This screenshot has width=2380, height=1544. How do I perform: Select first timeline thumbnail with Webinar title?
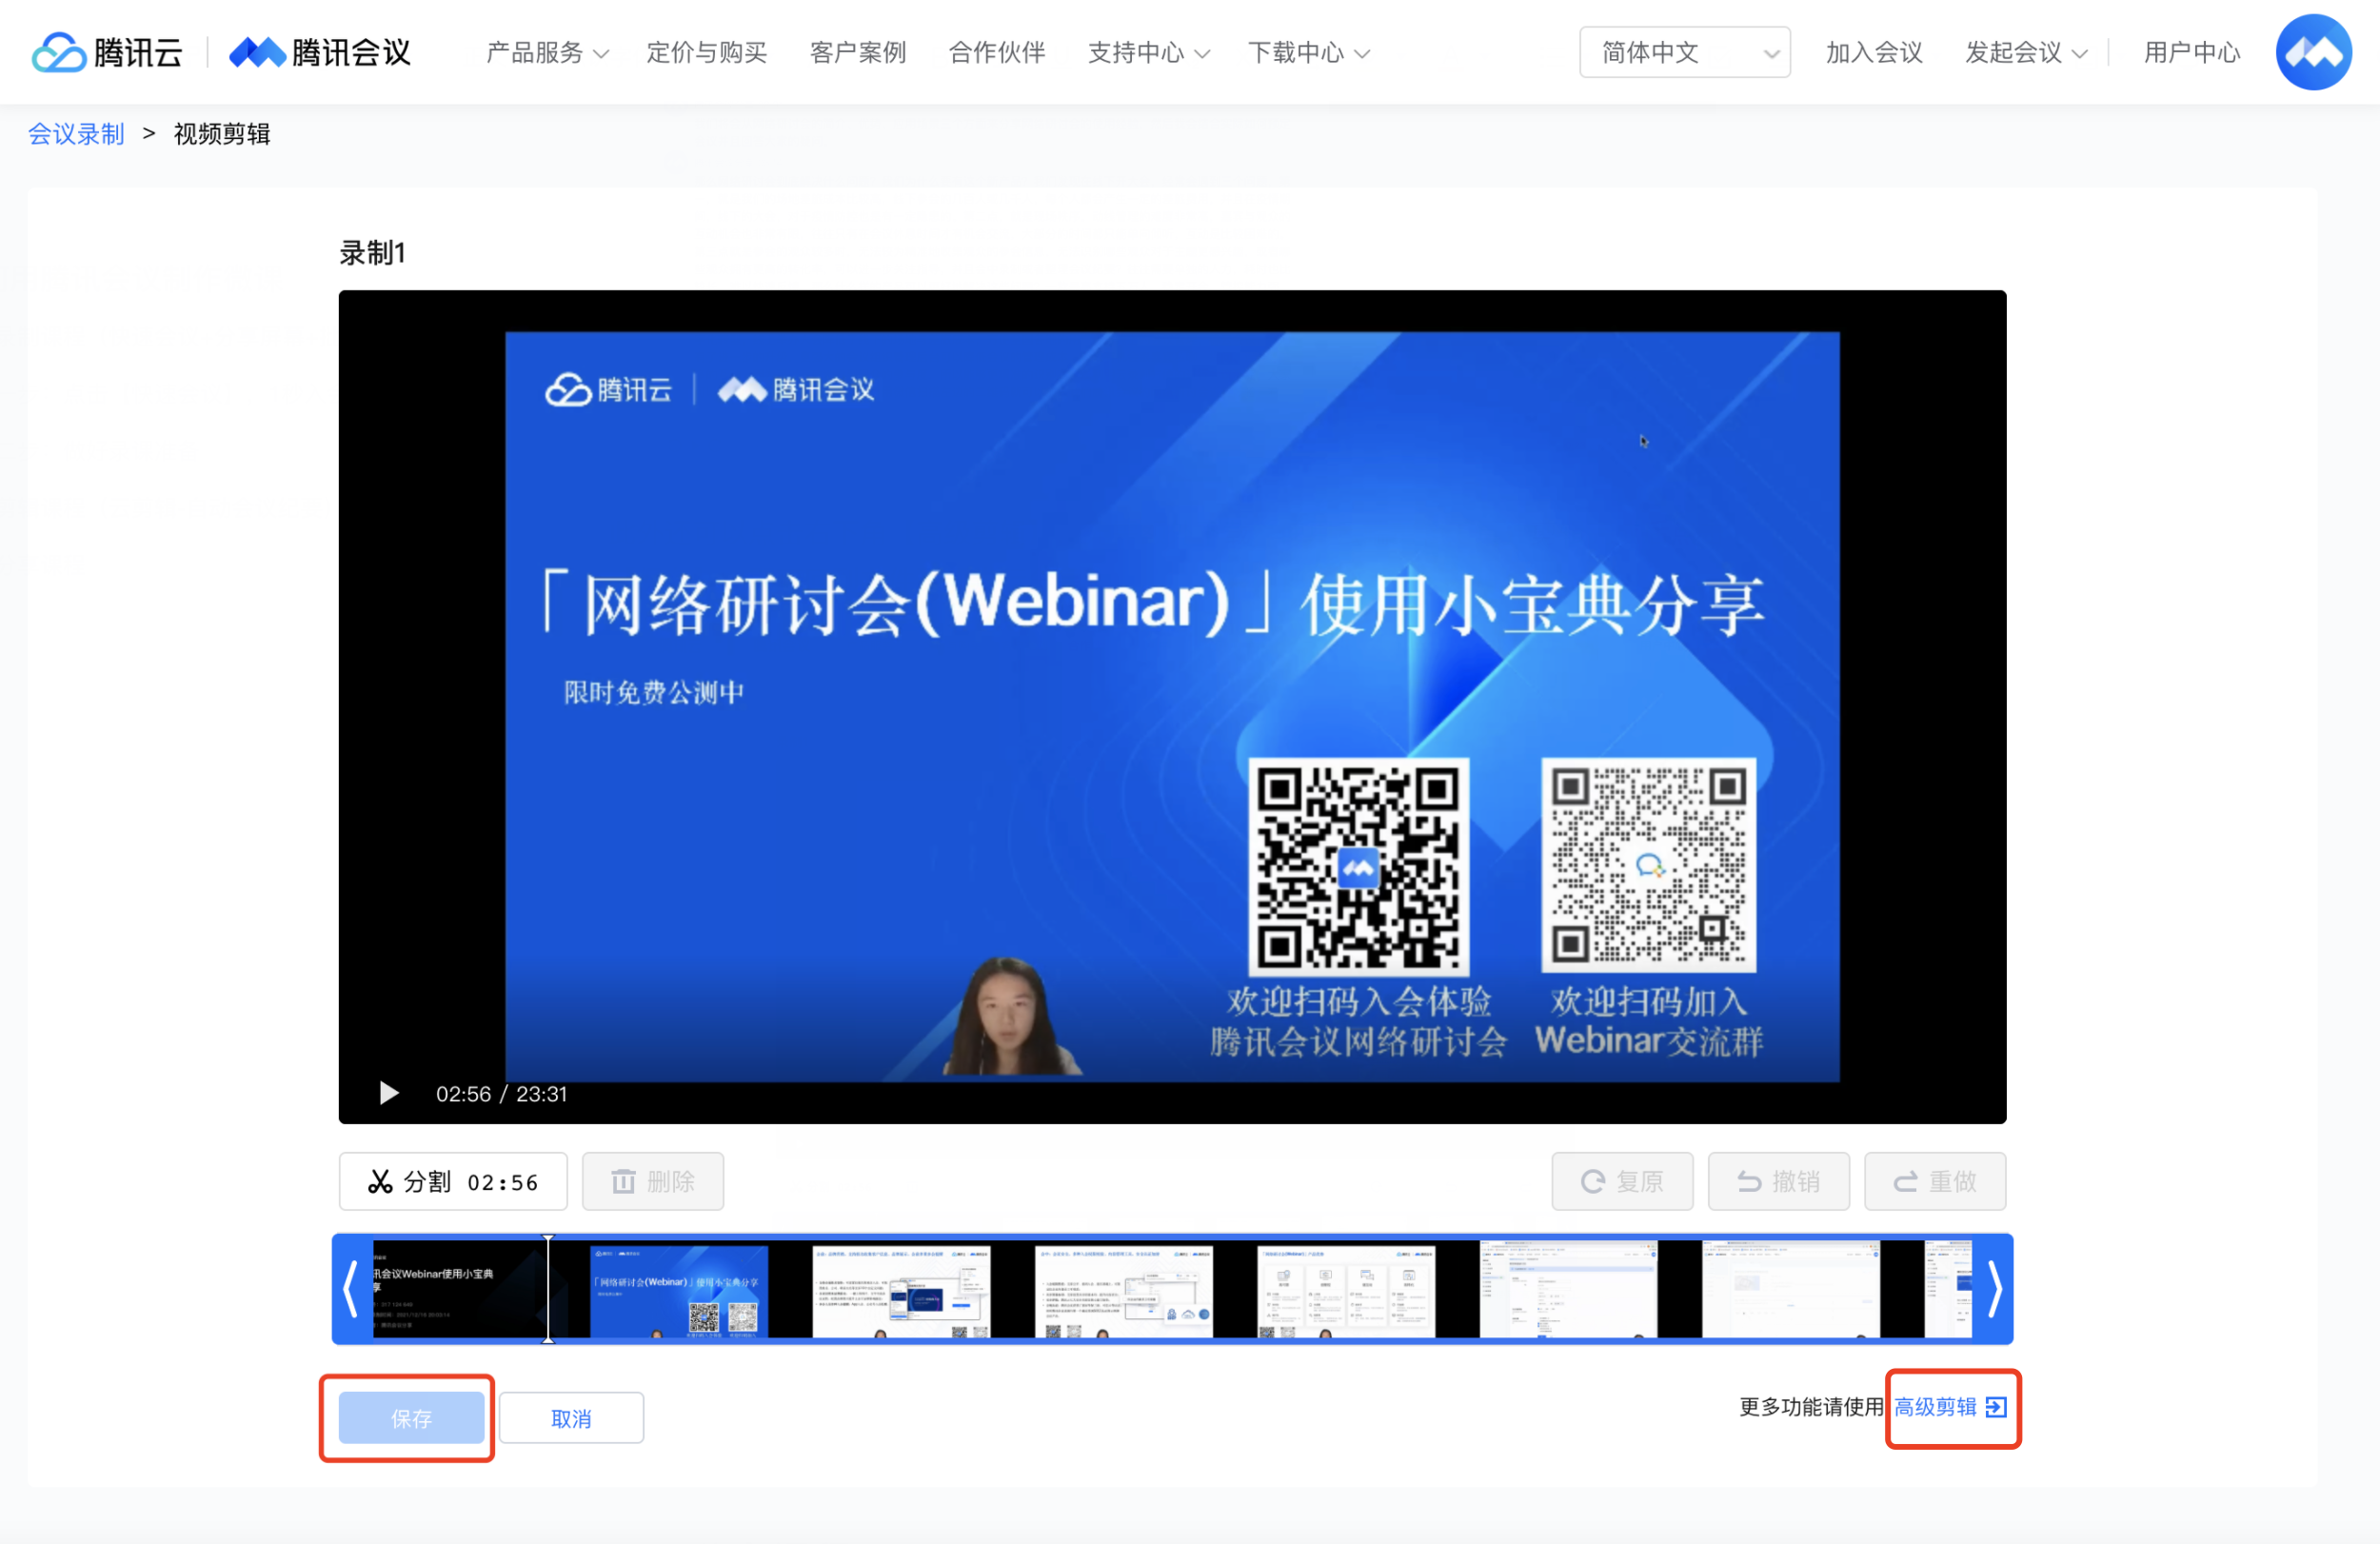coord(457,1289)
